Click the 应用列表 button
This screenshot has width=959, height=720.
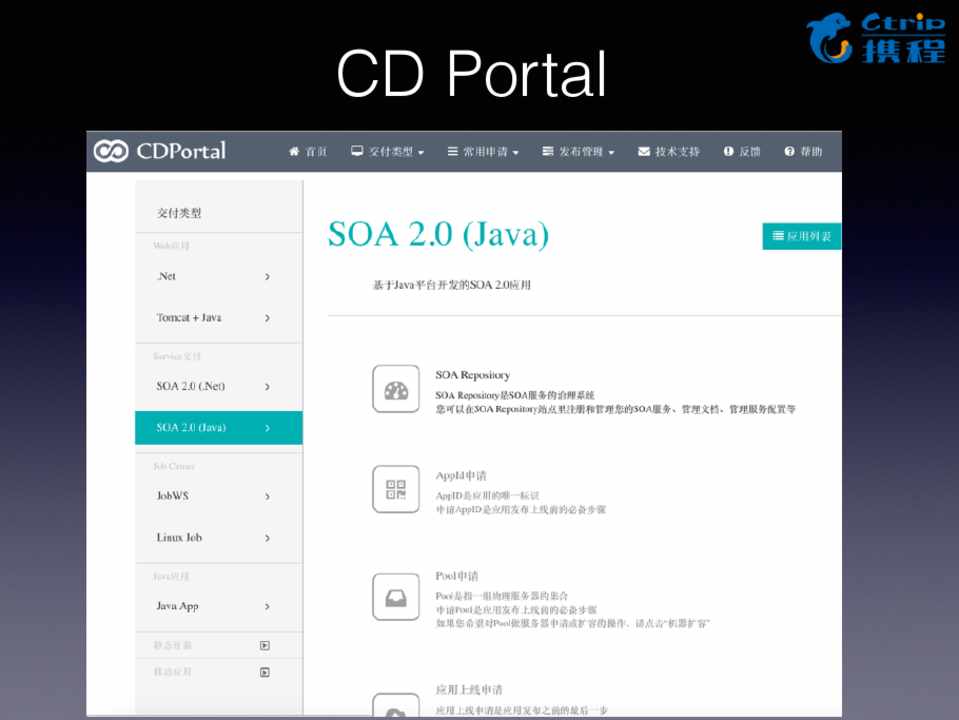(x=802, y=237)
